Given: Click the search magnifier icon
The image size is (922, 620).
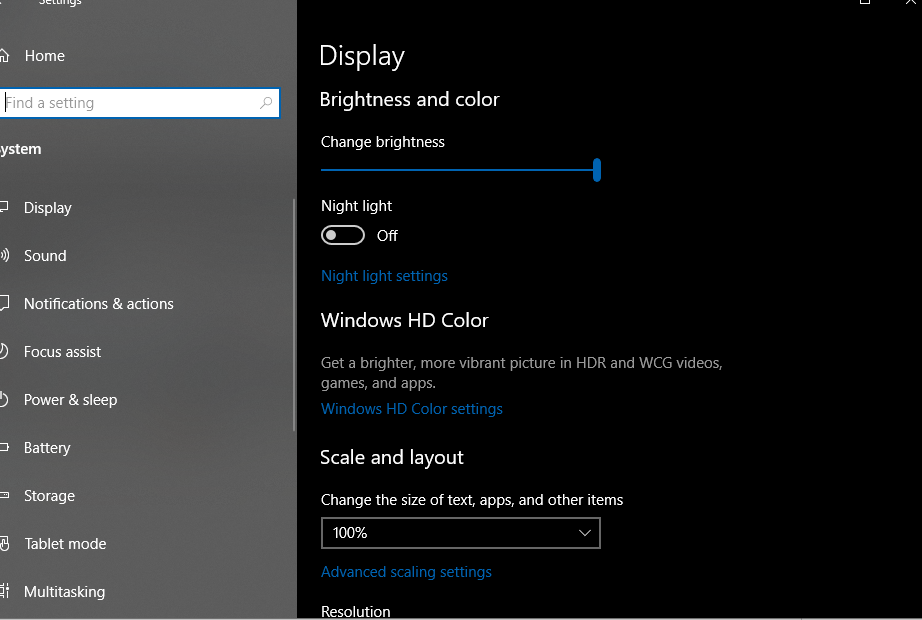Looking at the screenshot, I should [x=266, y=103].
